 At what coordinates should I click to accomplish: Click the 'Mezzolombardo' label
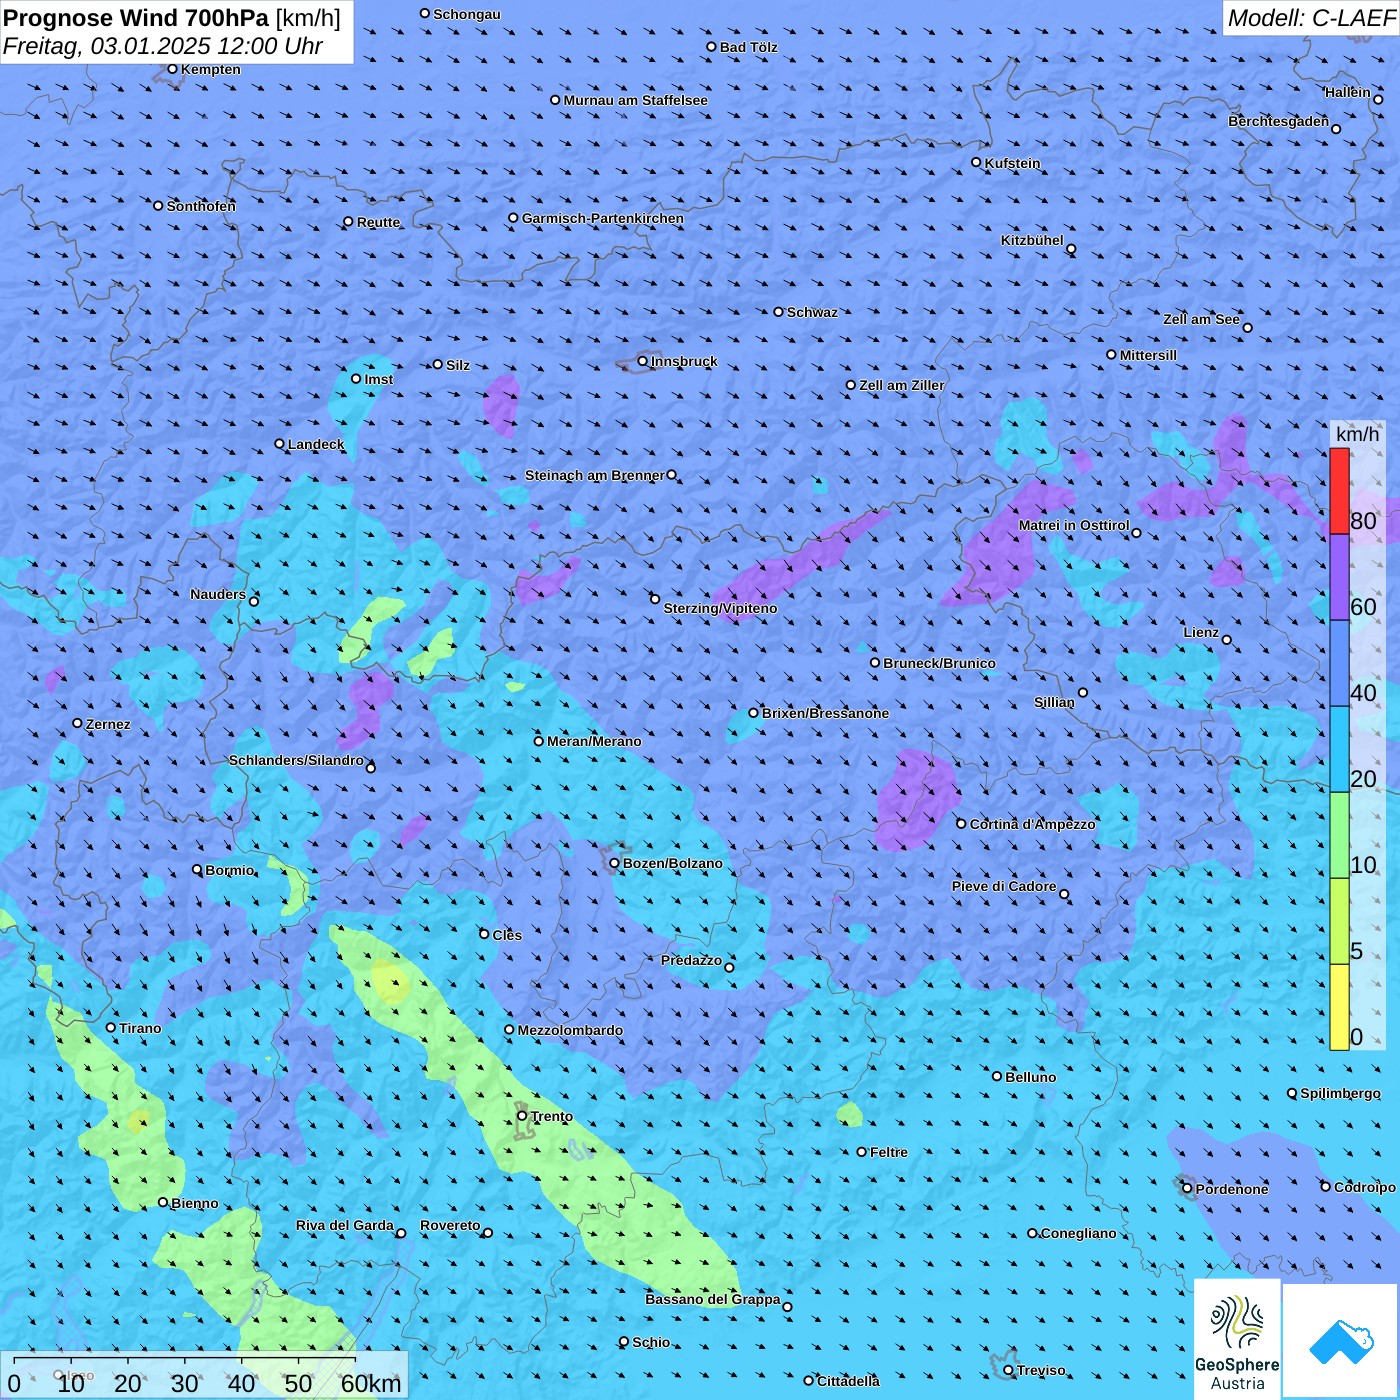[570, 1030]
